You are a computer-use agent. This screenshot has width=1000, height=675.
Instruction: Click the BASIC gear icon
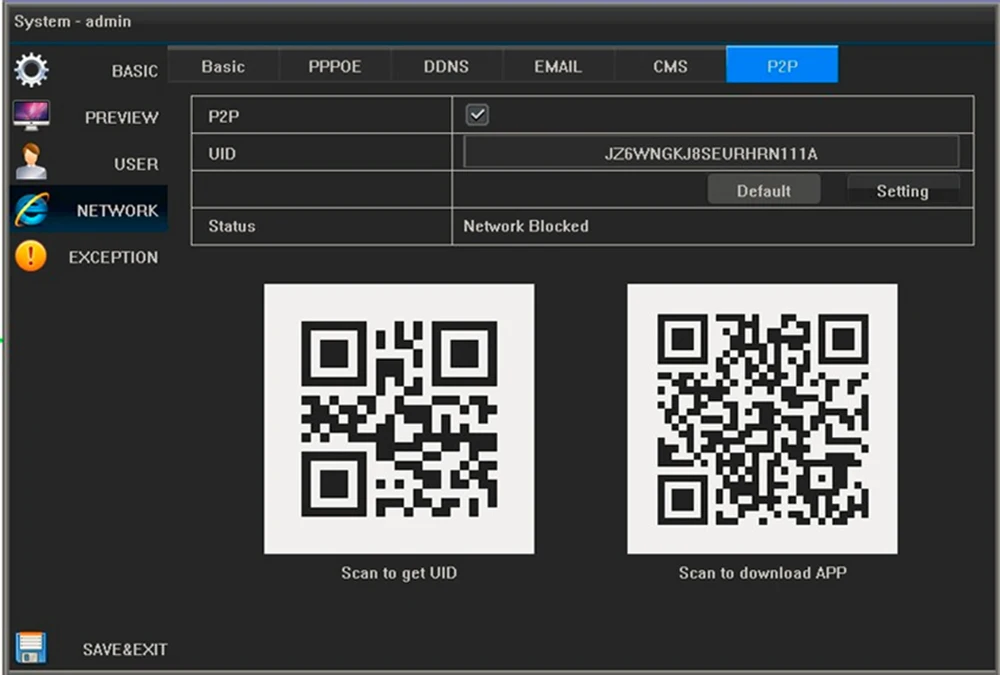click(x=31, y=70)
